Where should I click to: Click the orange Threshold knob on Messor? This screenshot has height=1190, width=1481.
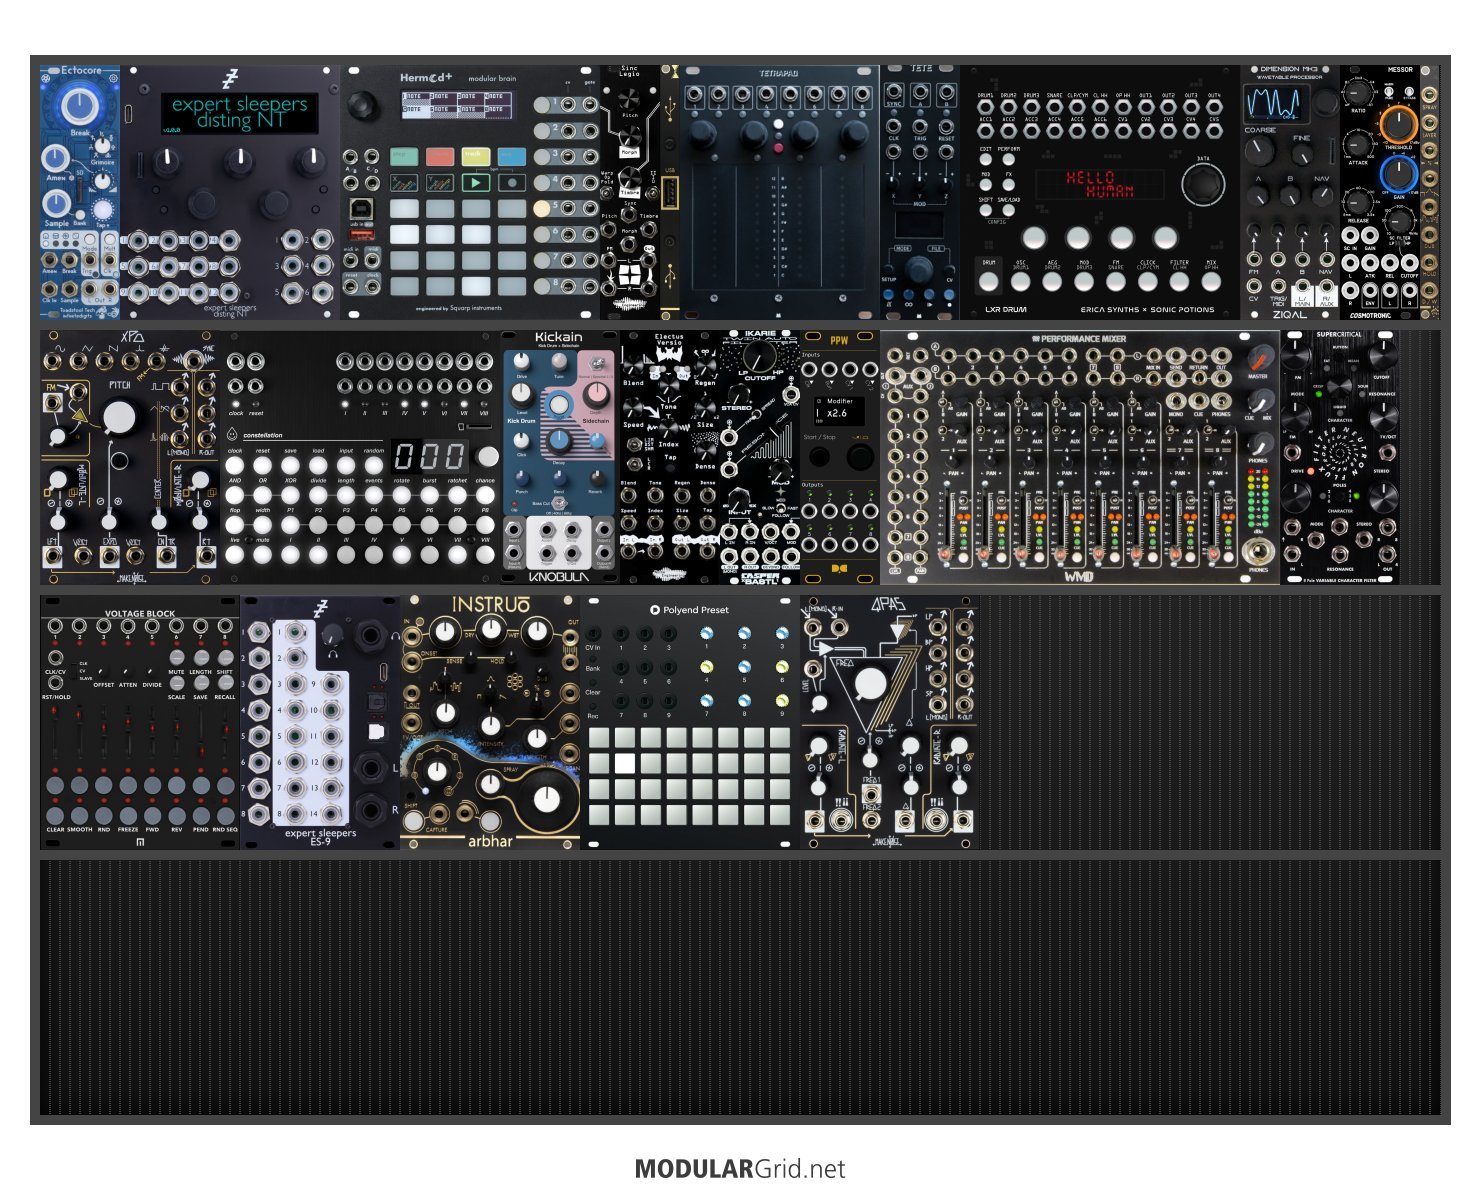[x=1398, y=124]
